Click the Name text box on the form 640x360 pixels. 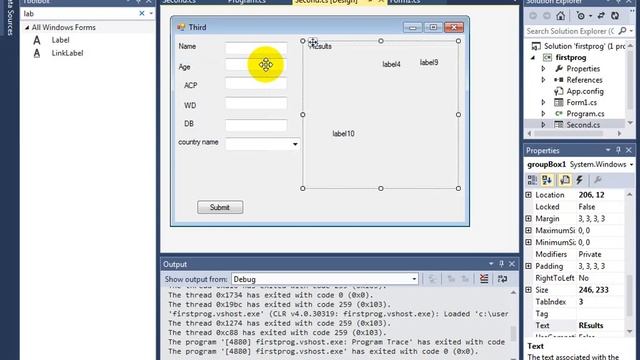(x=256, y=48)
